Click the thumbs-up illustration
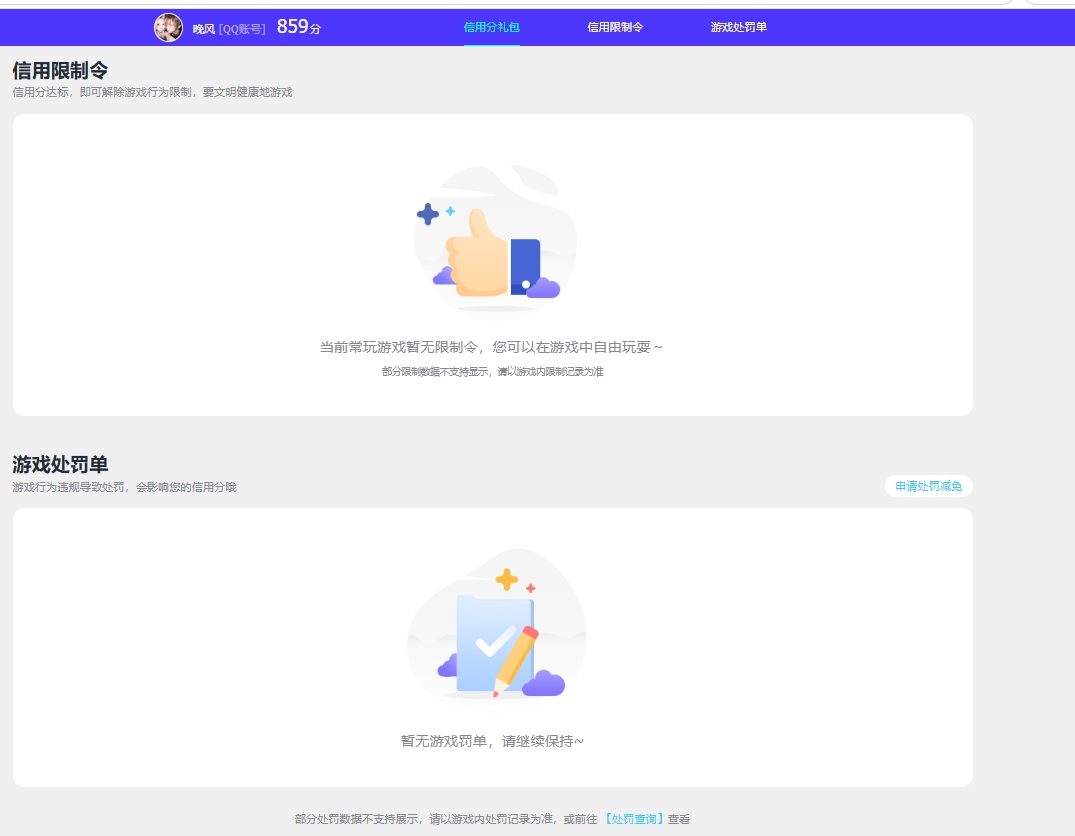 (x=495, y=239)
